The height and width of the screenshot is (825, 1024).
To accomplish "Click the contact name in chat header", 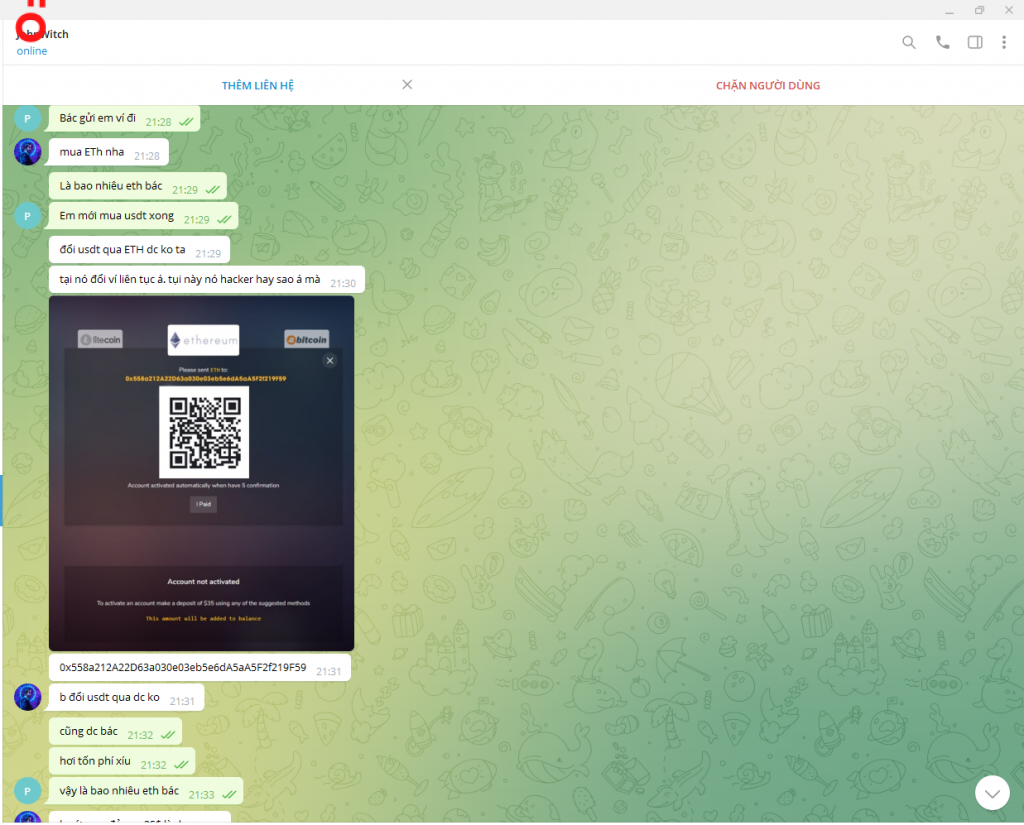I will [x=42, y=34].
